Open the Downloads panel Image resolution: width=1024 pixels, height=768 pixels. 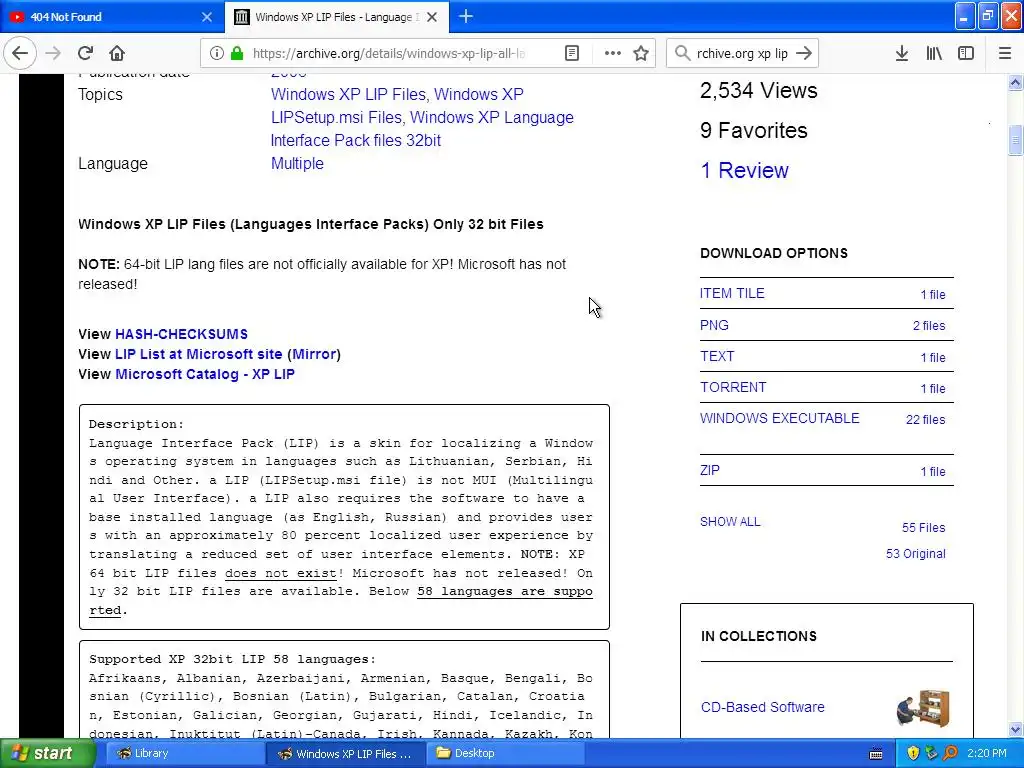tap(901, 53)
